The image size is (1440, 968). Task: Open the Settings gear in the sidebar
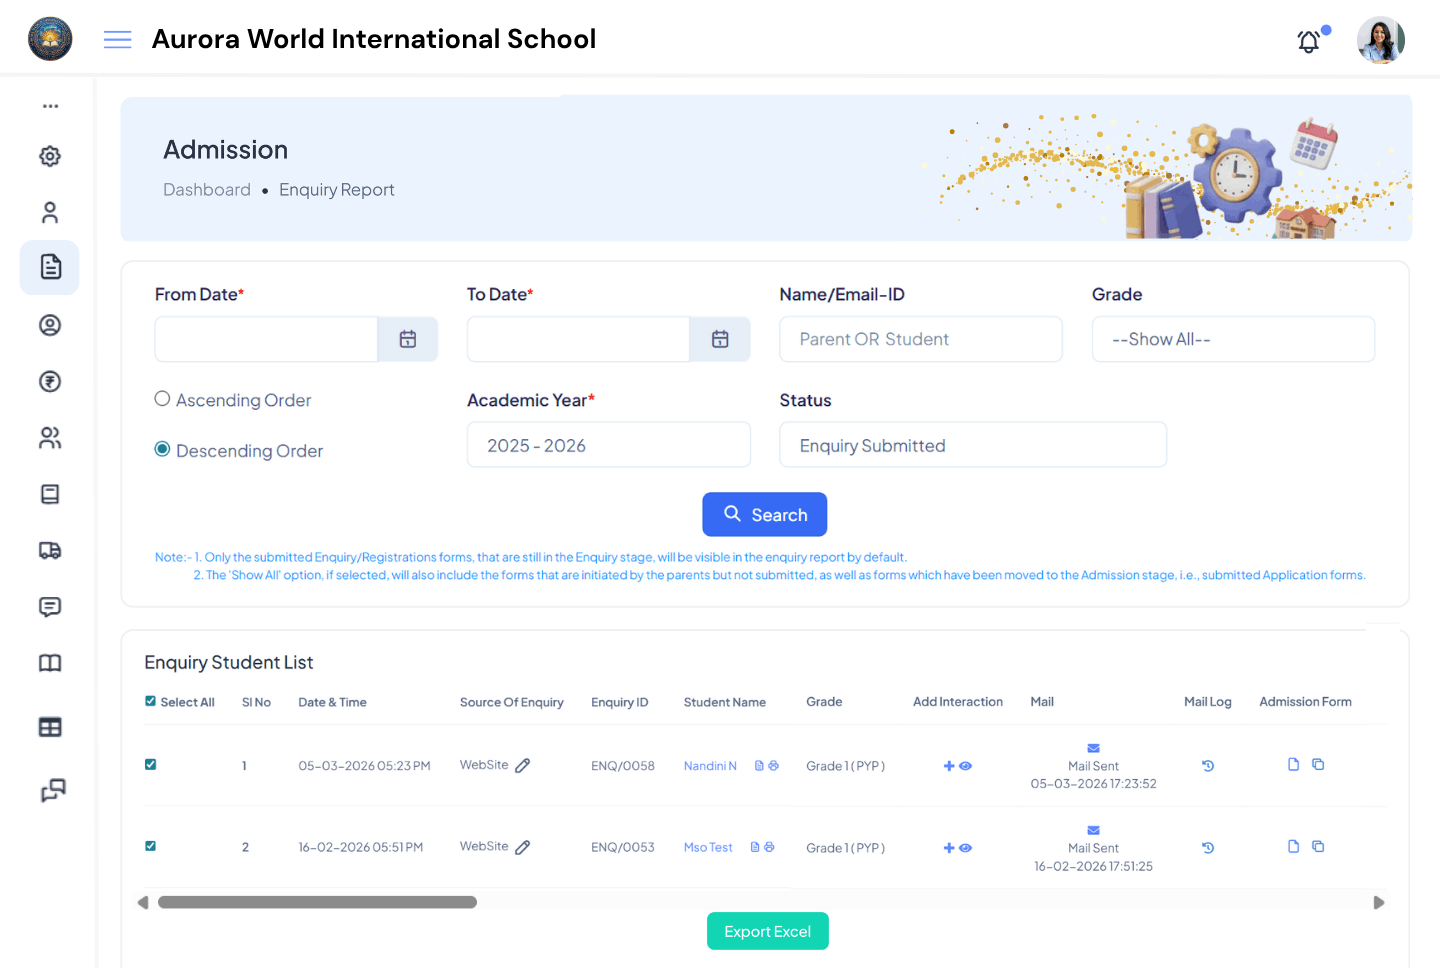tap(49, 156)
